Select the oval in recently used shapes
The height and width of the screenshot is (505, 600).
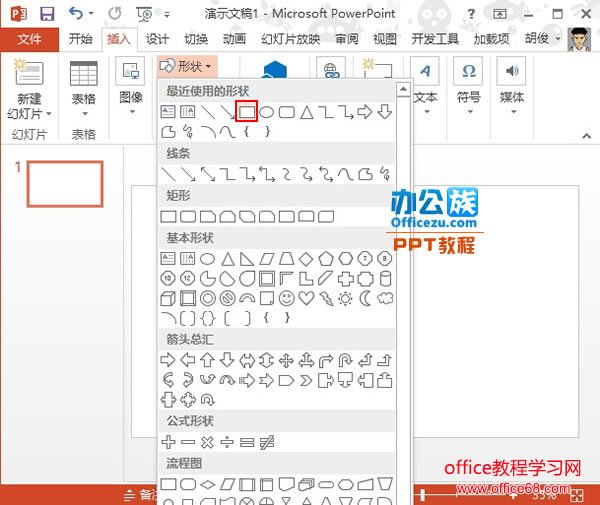(x=267, y=112)
